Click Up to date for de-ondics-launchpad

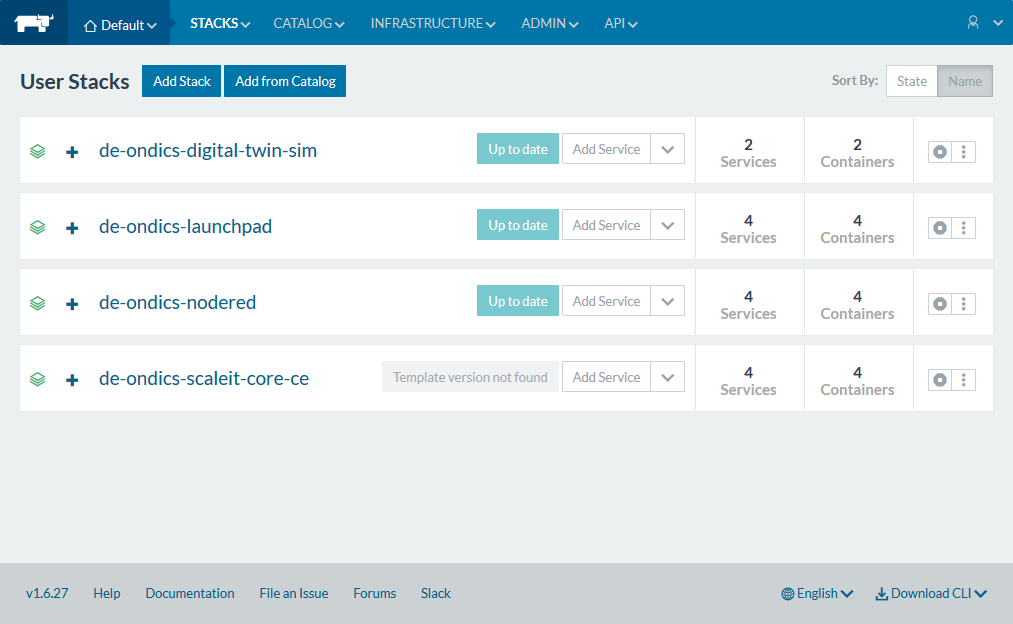point(517,225)
